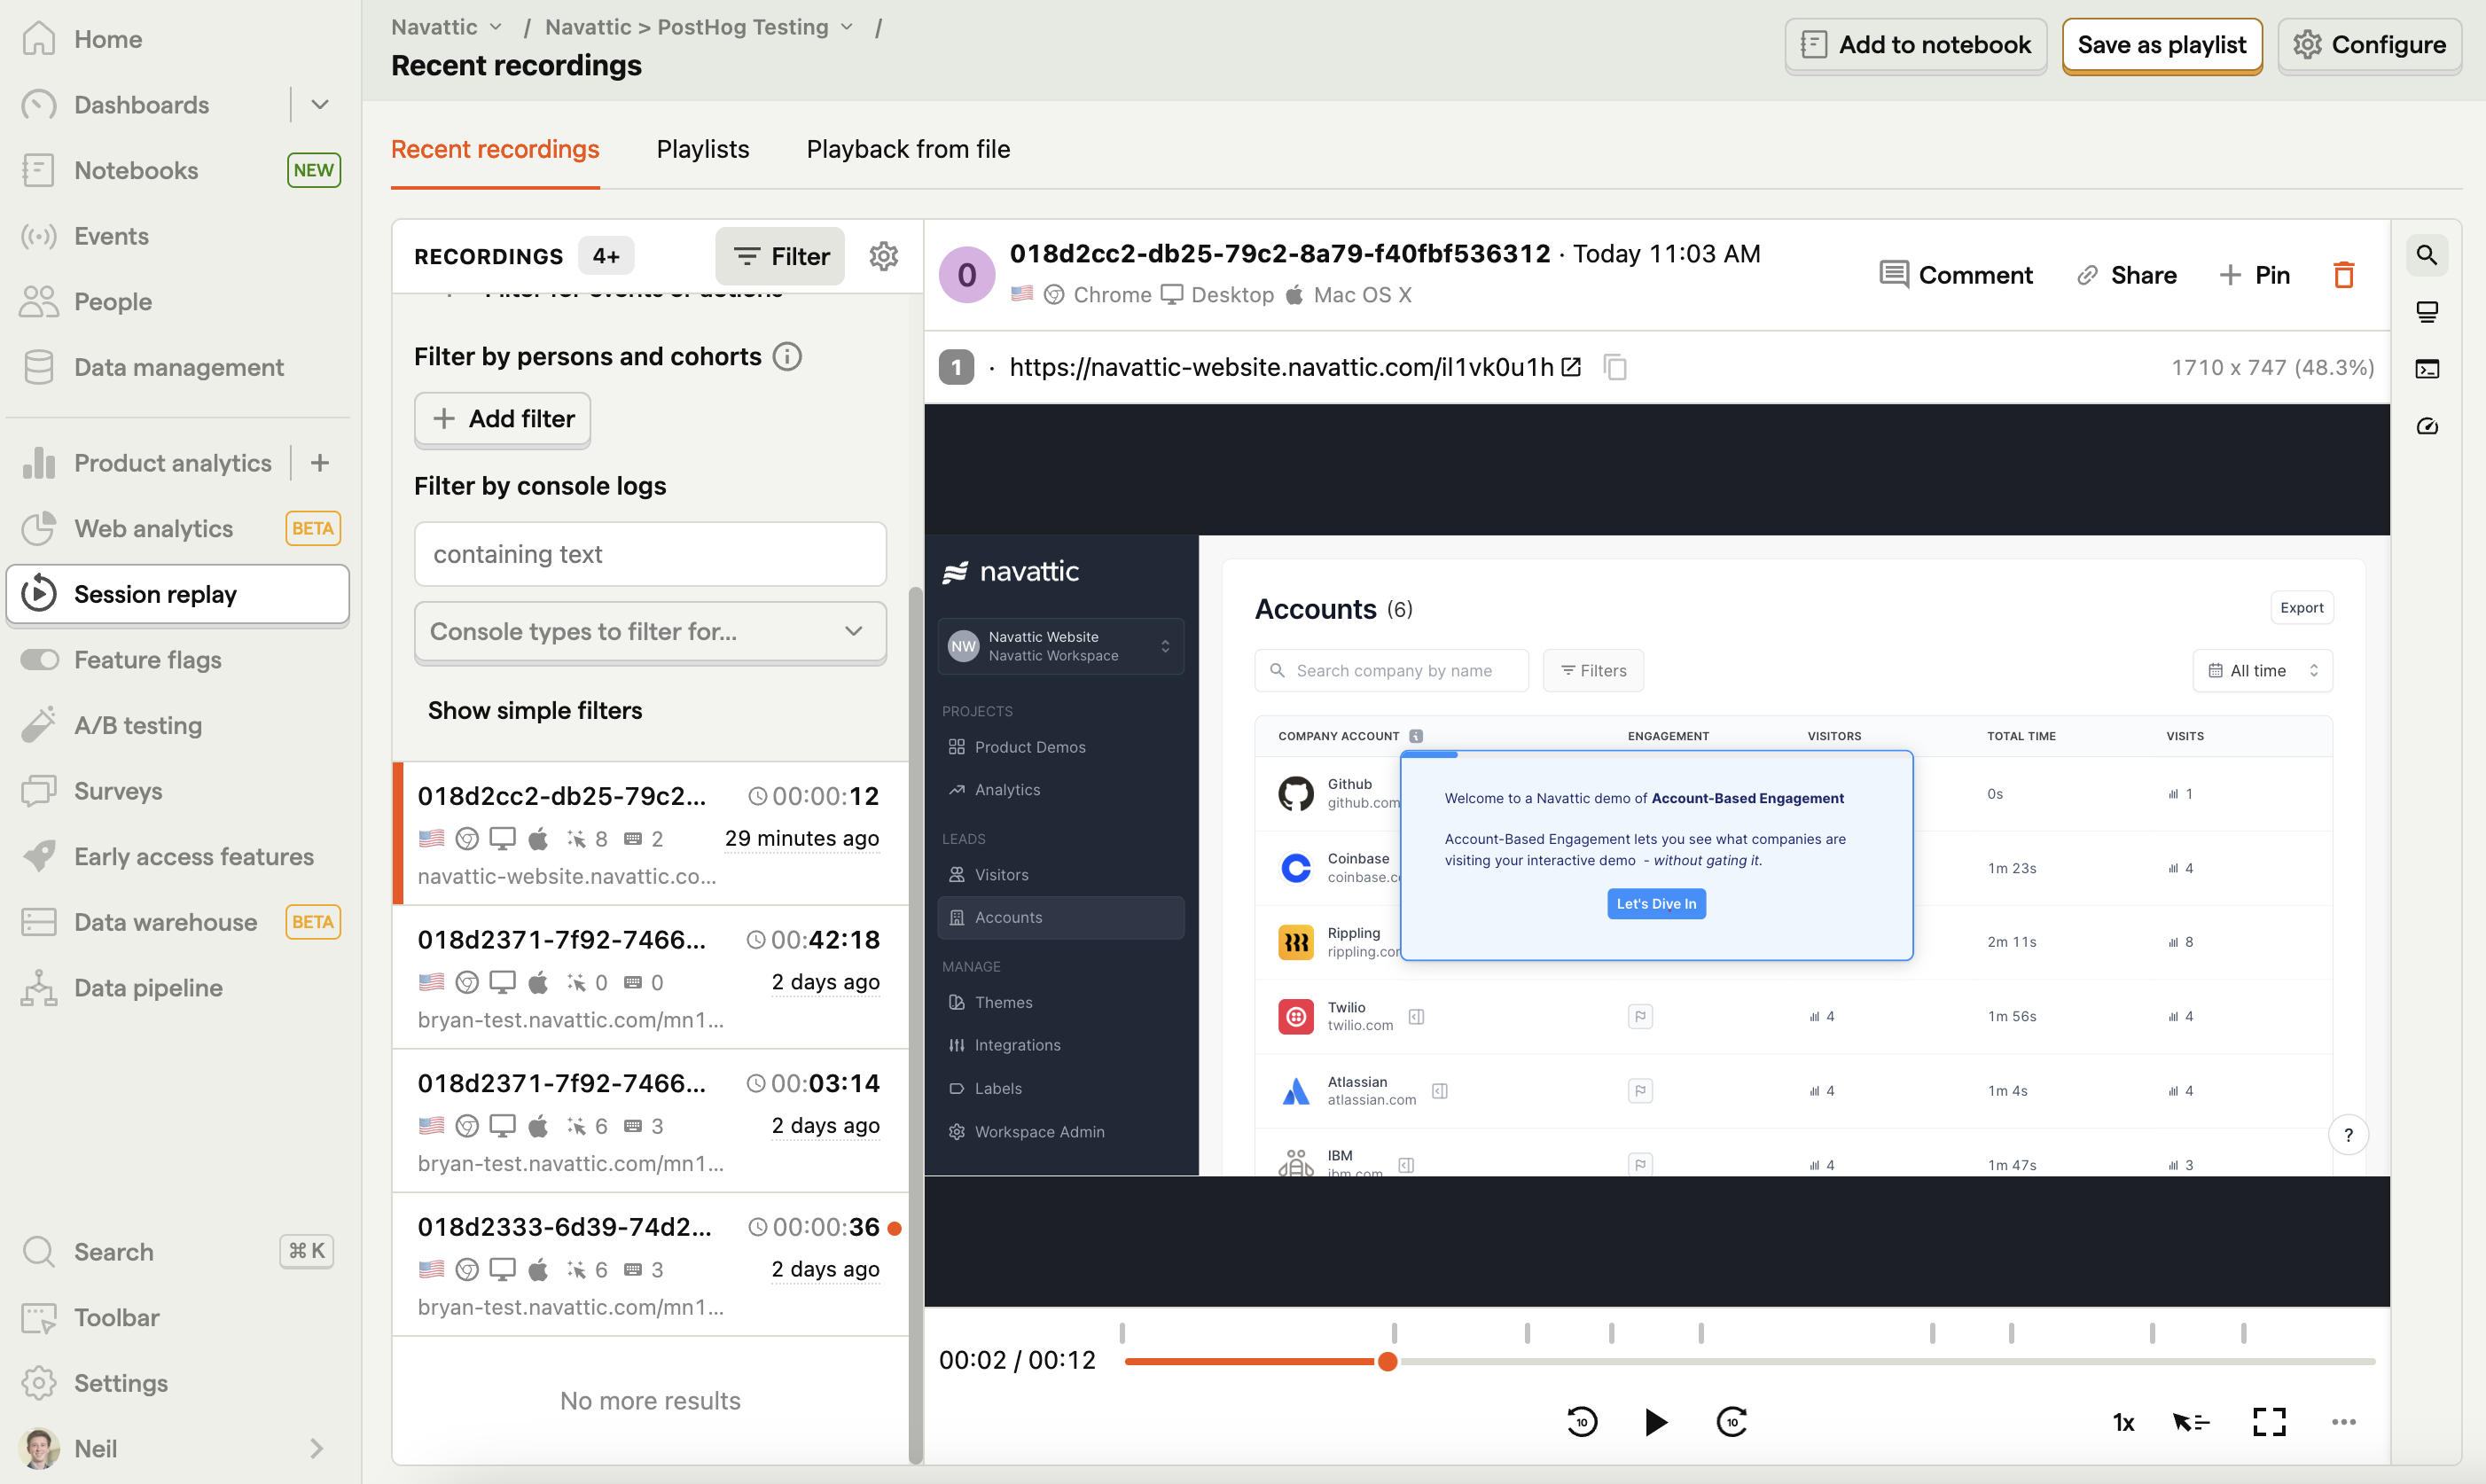Image resolution: width=2486 pixels, height=1484 pixels.
Task: Open Console types to filter for dropdown
Action: (650, 631)
